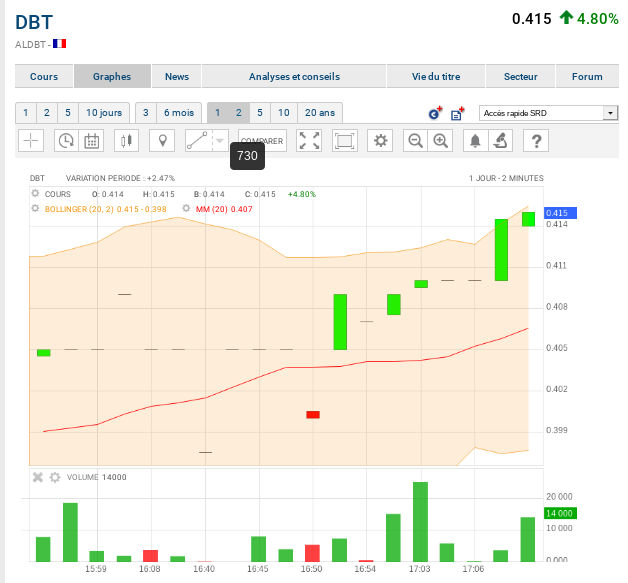Open the alert bell icon
628x583 pixels.
475,141
